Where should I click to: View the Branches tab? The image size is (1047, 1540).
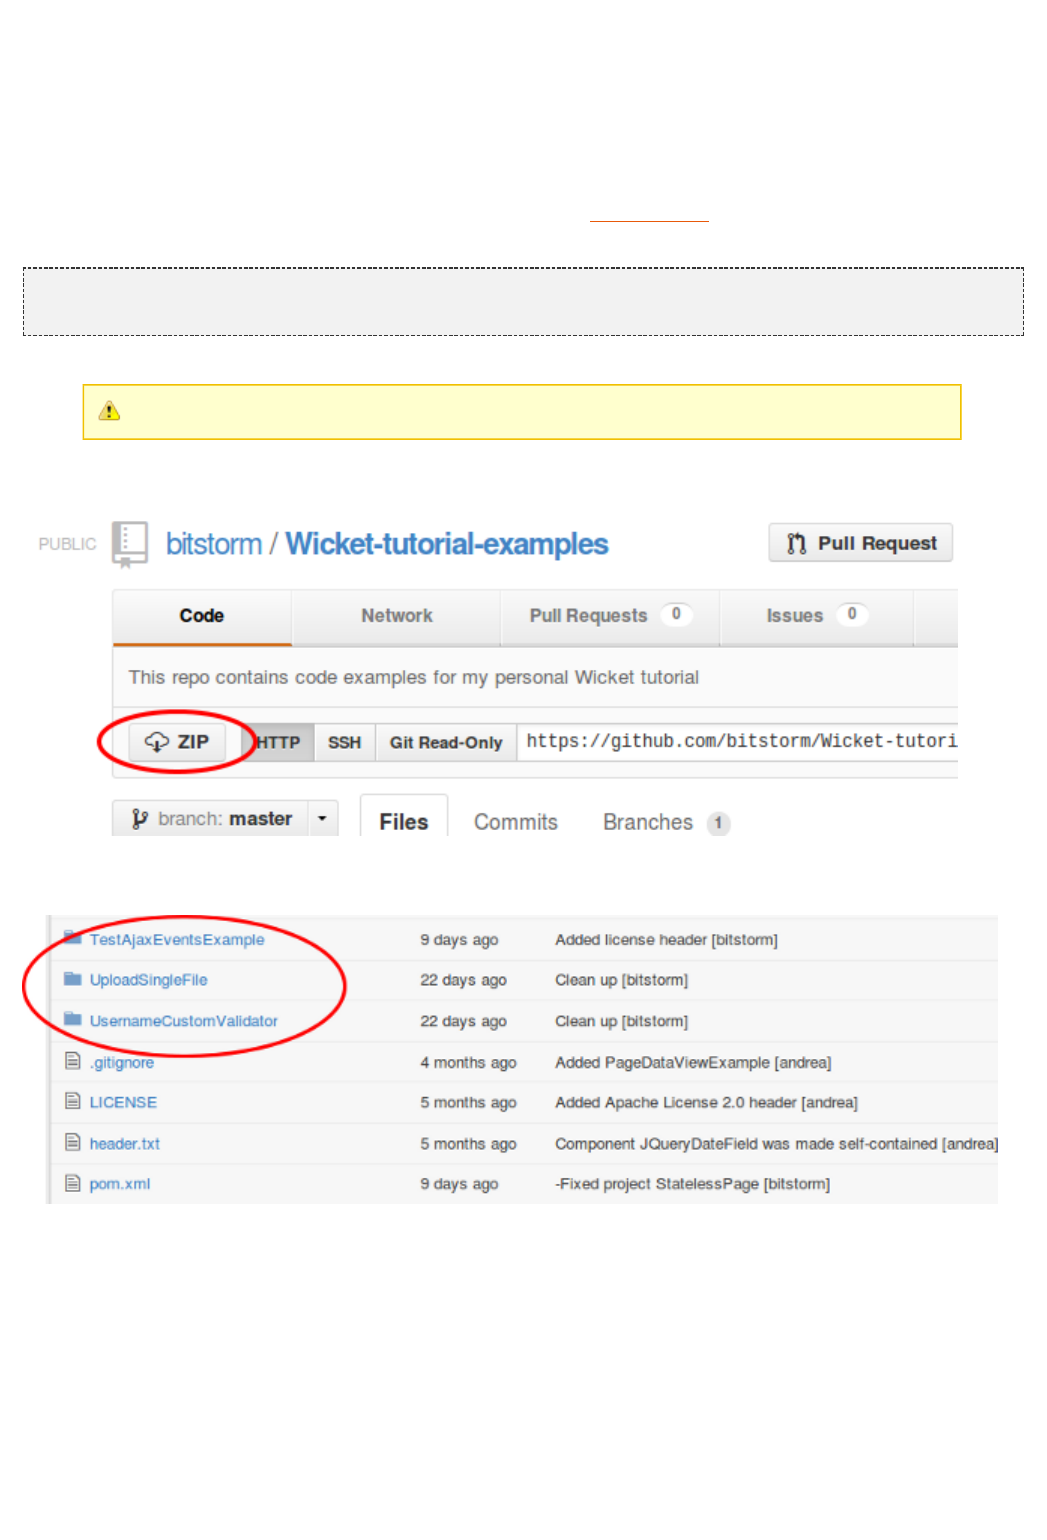point(666,822)
